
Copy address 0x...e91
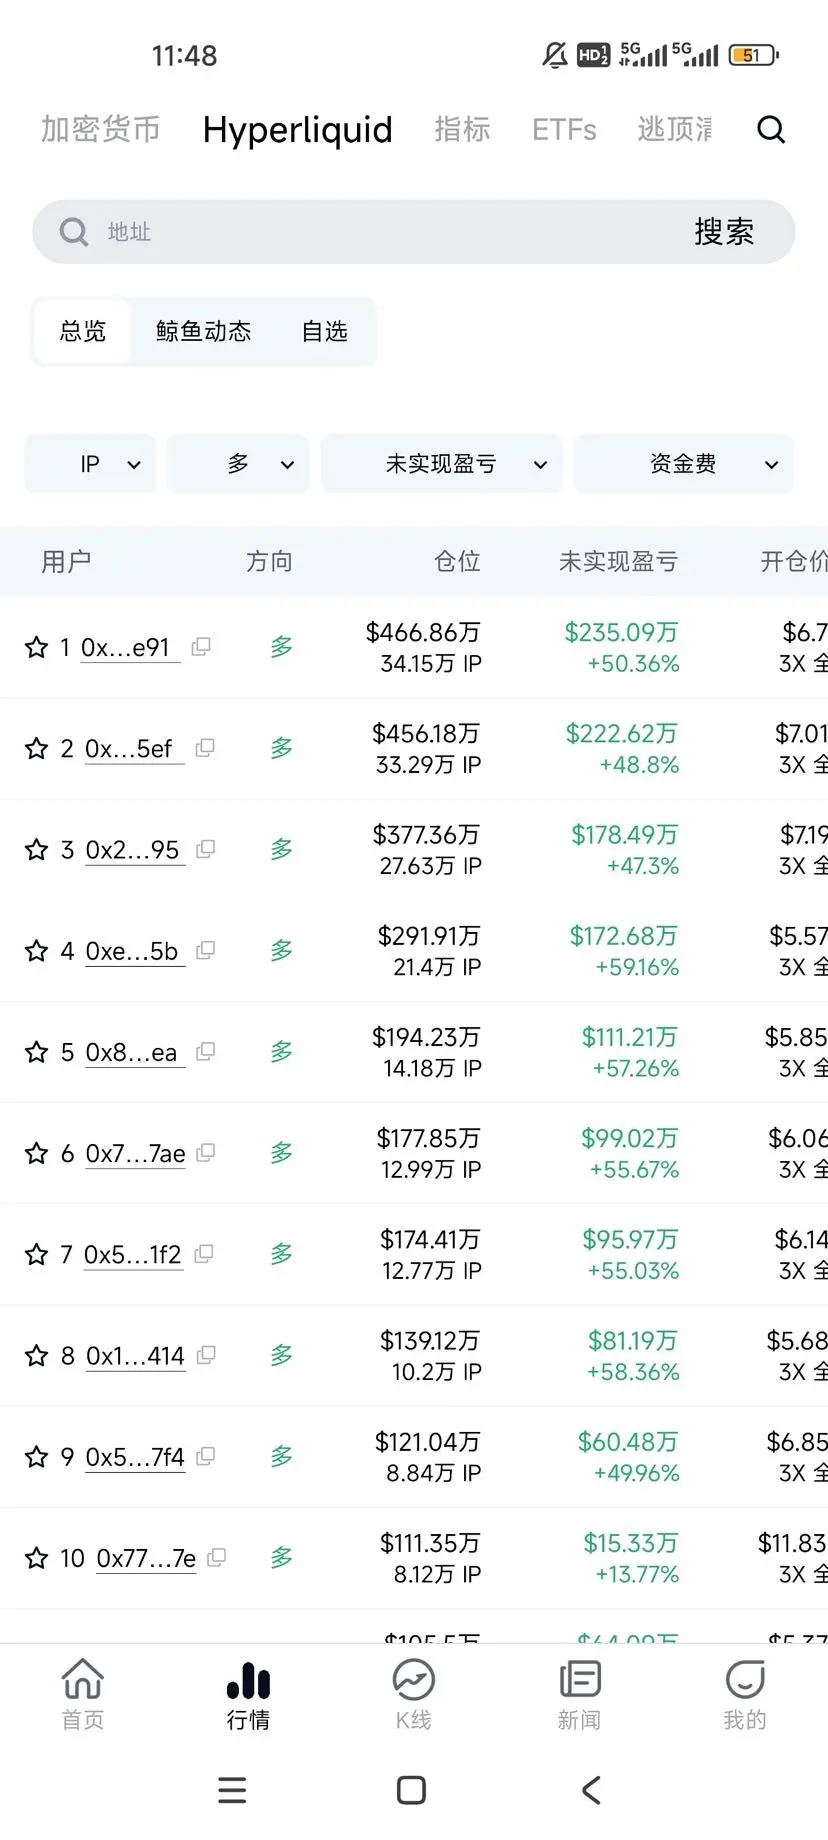[x=201, y=646]
